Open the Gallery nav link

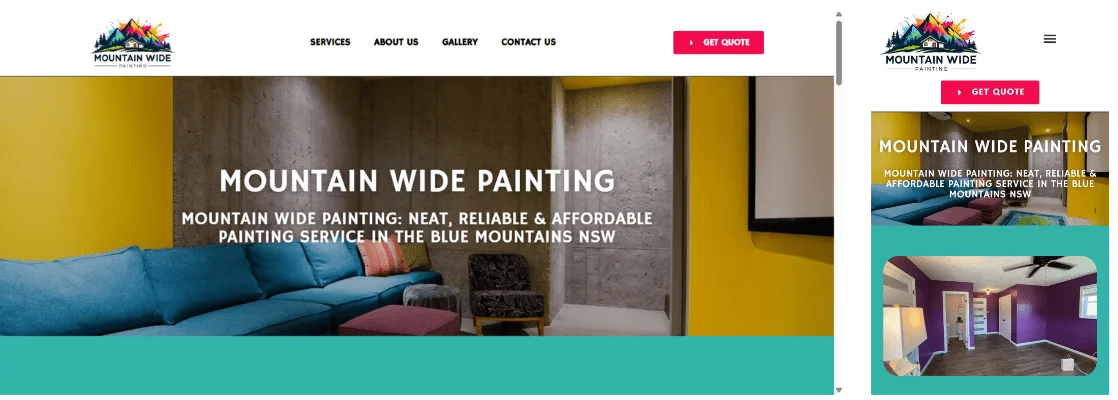click(x=460, y=42)
